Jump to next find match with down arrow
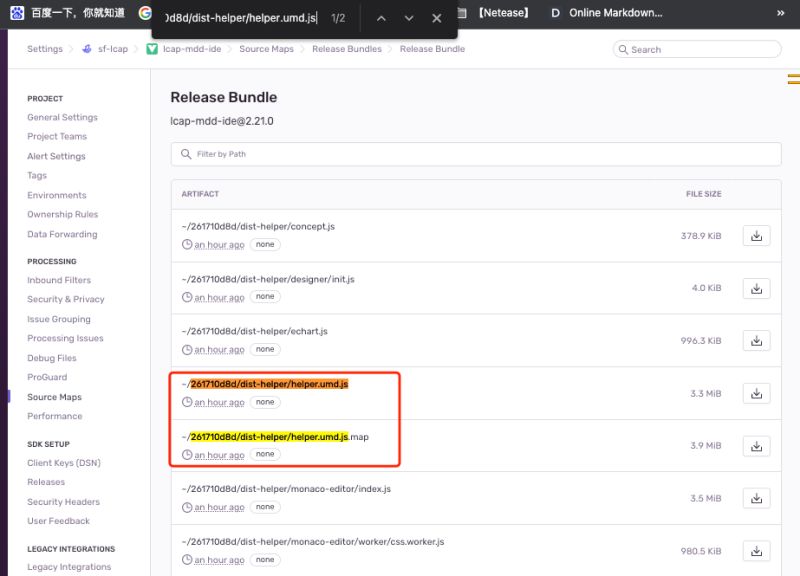This screenshot has width=800, height=576. [408, 18]
